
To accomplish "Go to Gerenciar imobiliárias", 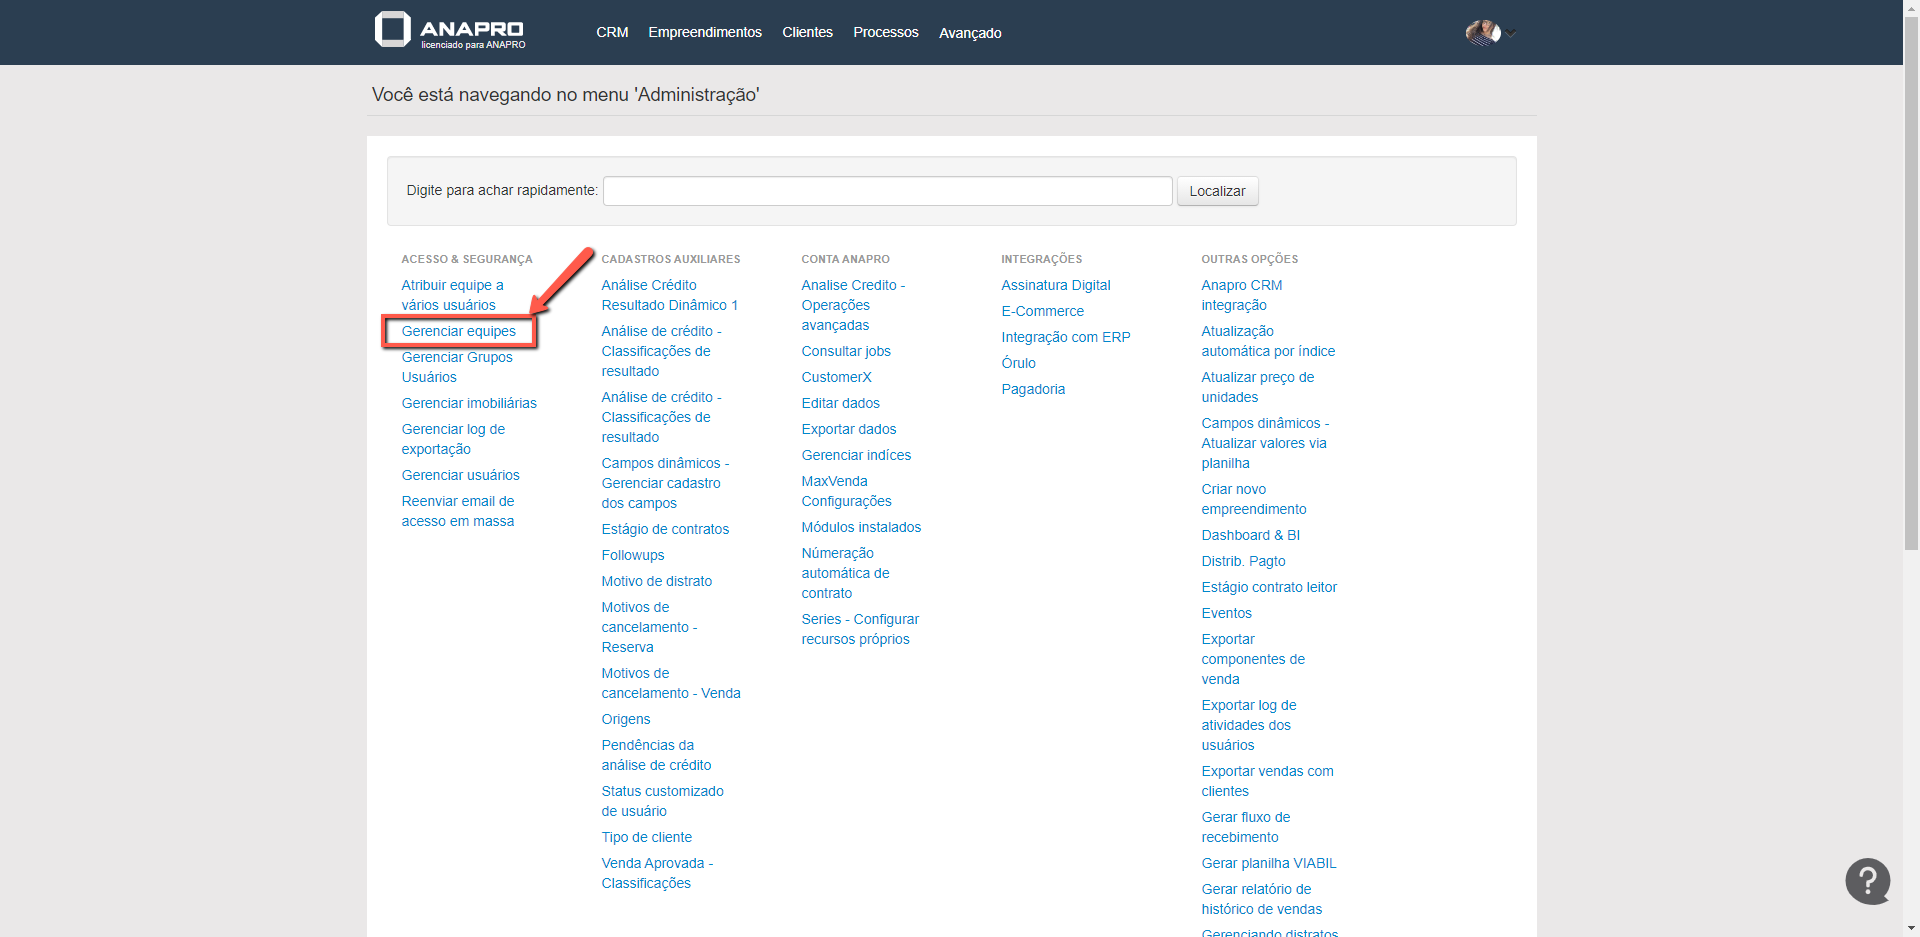I will click(469, 403).
